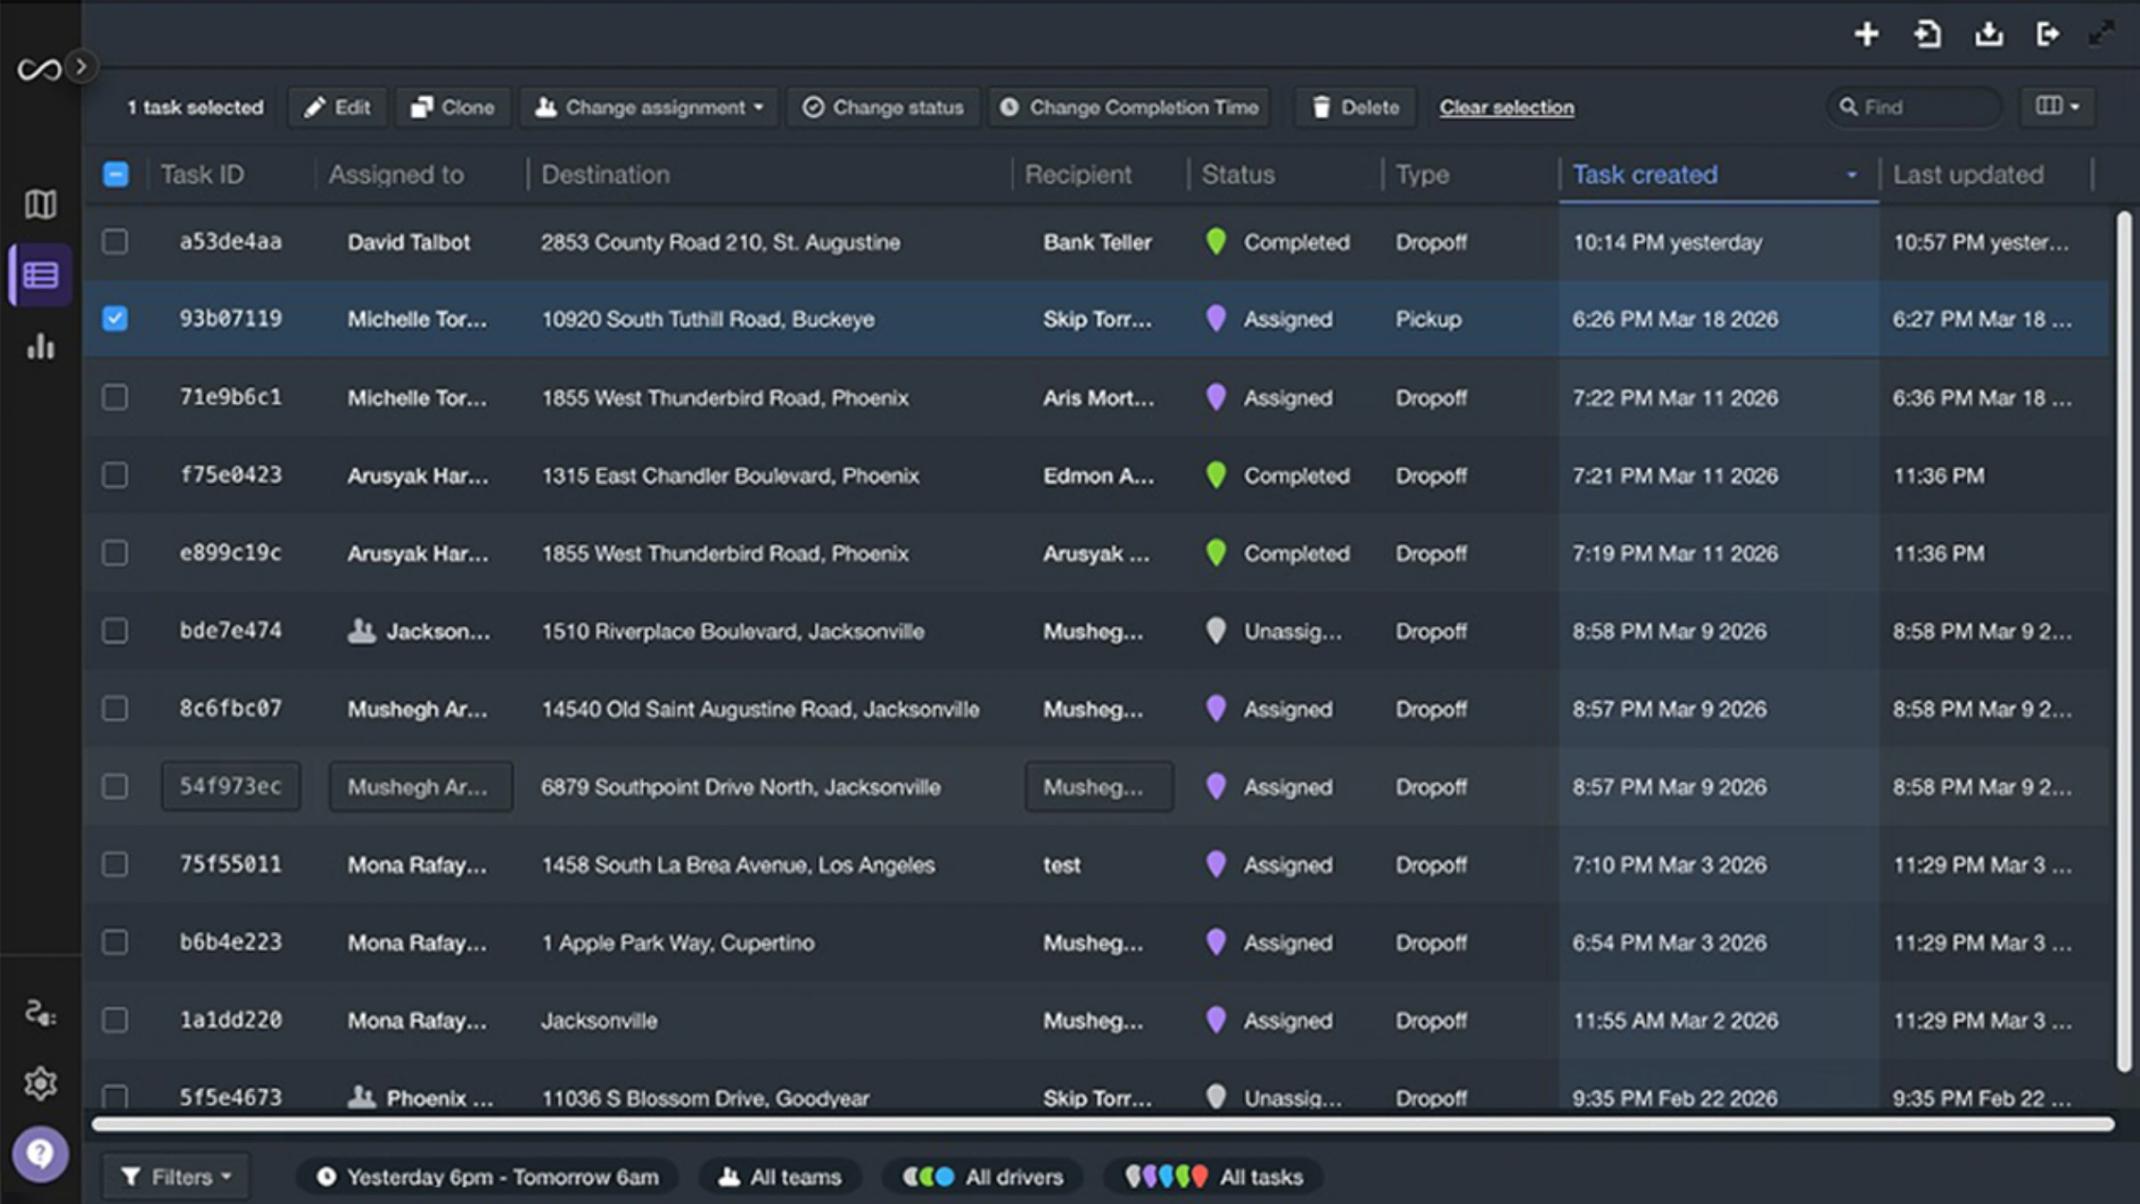Viewport: 2140px width, 1204px height.
Task: Click the horizontal scrollbar below table
Action: coord(1103,1124)
